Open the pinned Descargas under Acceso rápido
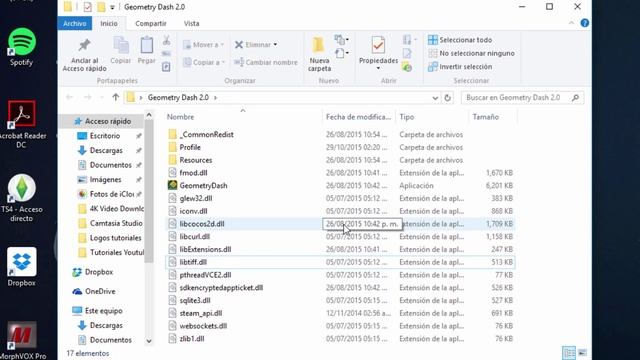The image size is (640, 360). click(x=106, y=151)
